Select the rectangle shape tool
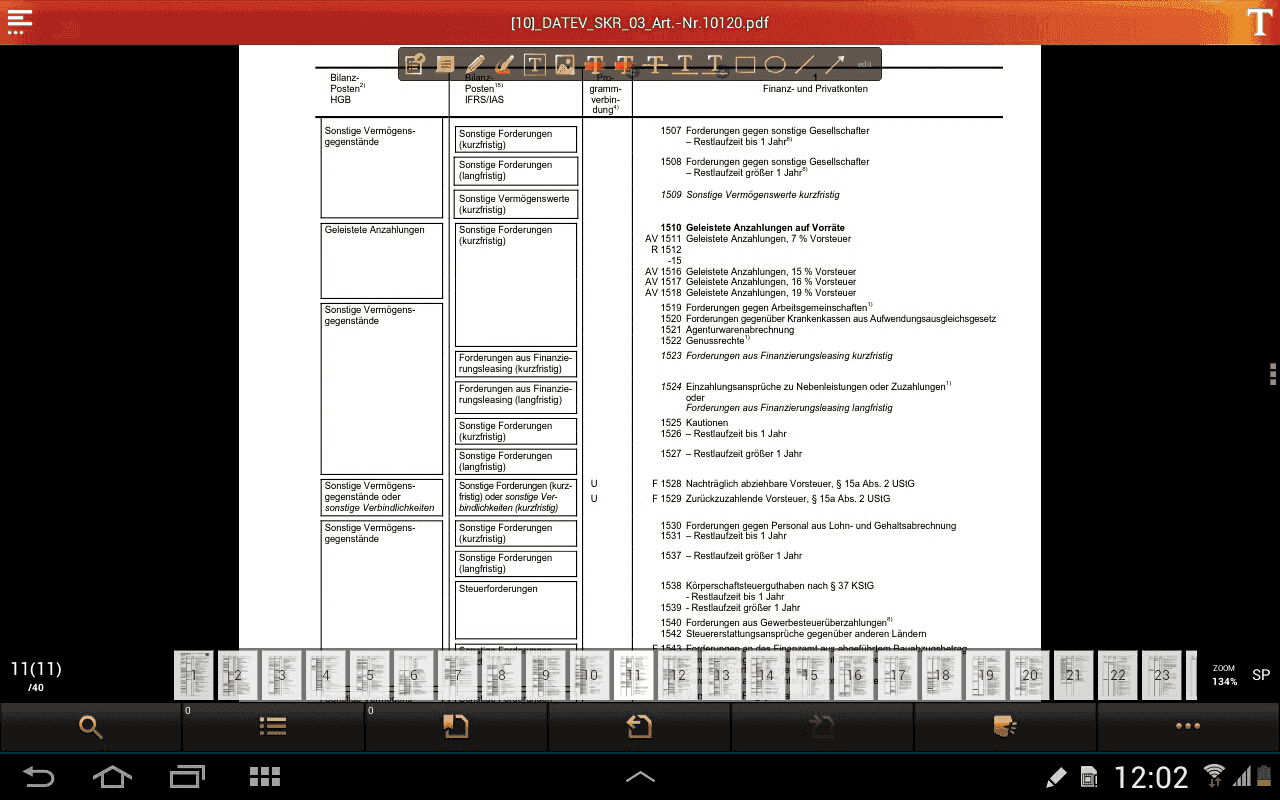This screenshot has height=800, width=1280. pyautogui.click(x=745, y=65)
